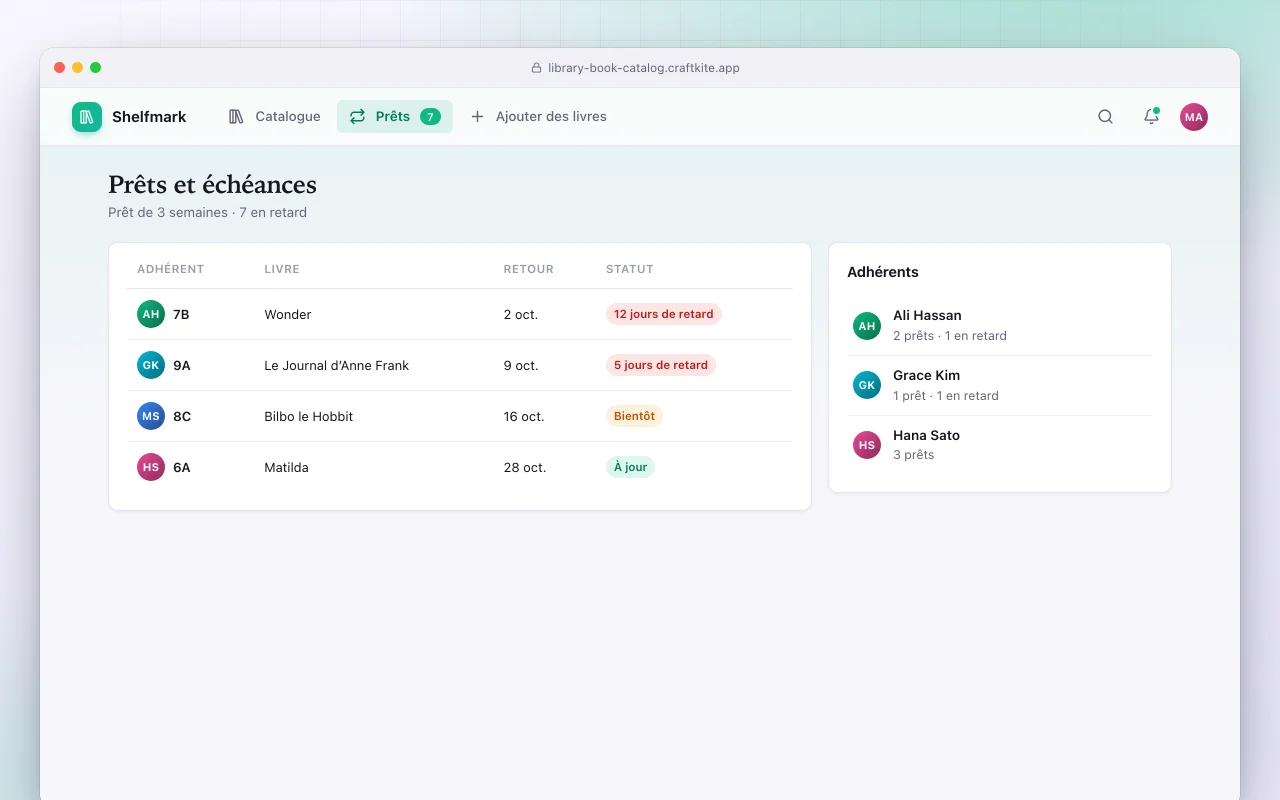This screenshot has width=1280, height=800.
Task: Click the À jour status badge
Action: (x=630, y=467)
